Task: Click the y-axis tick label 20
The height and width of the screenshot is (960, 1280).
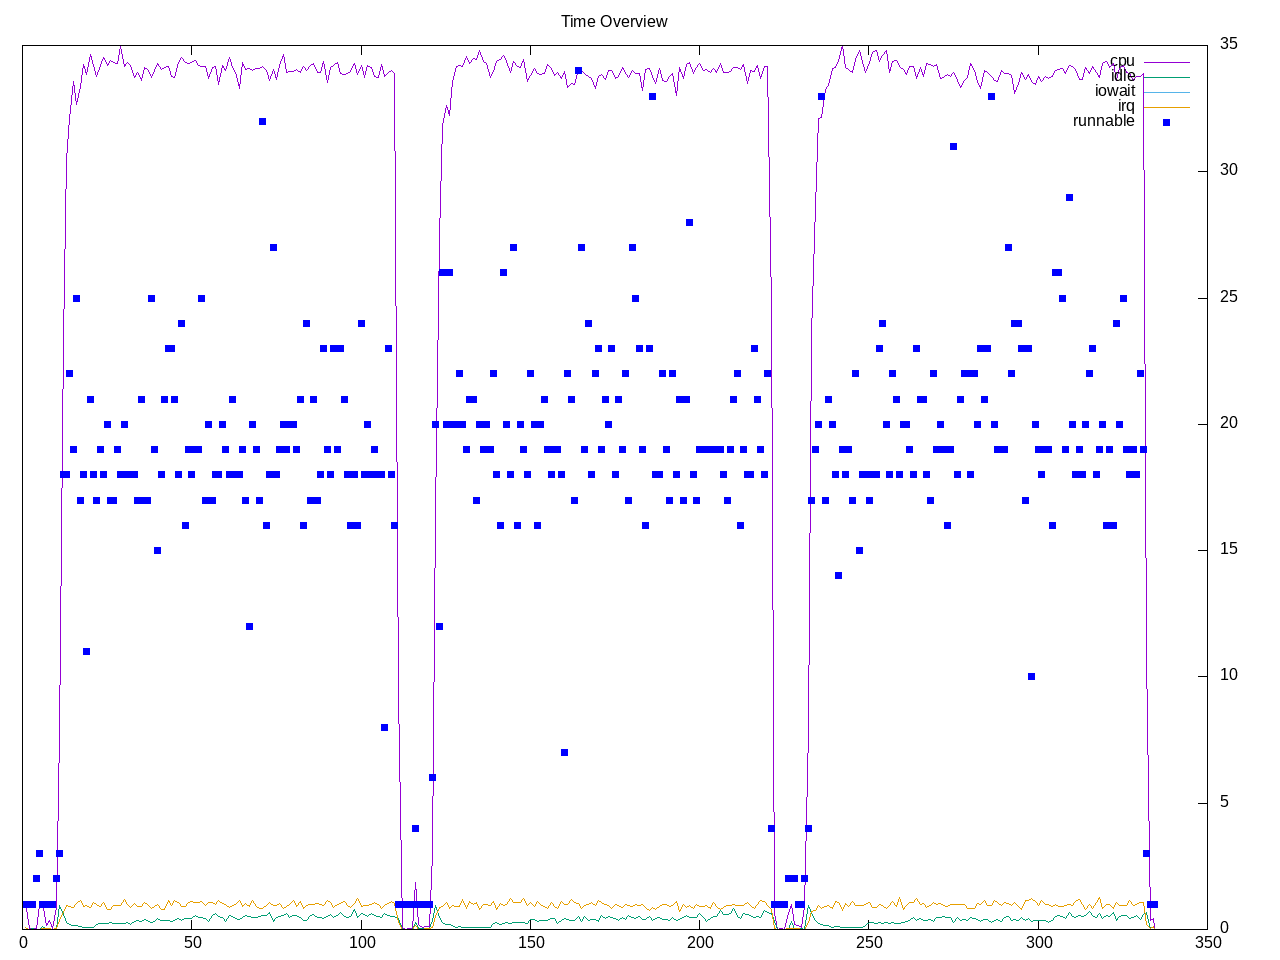Action: coord(1228,423)
